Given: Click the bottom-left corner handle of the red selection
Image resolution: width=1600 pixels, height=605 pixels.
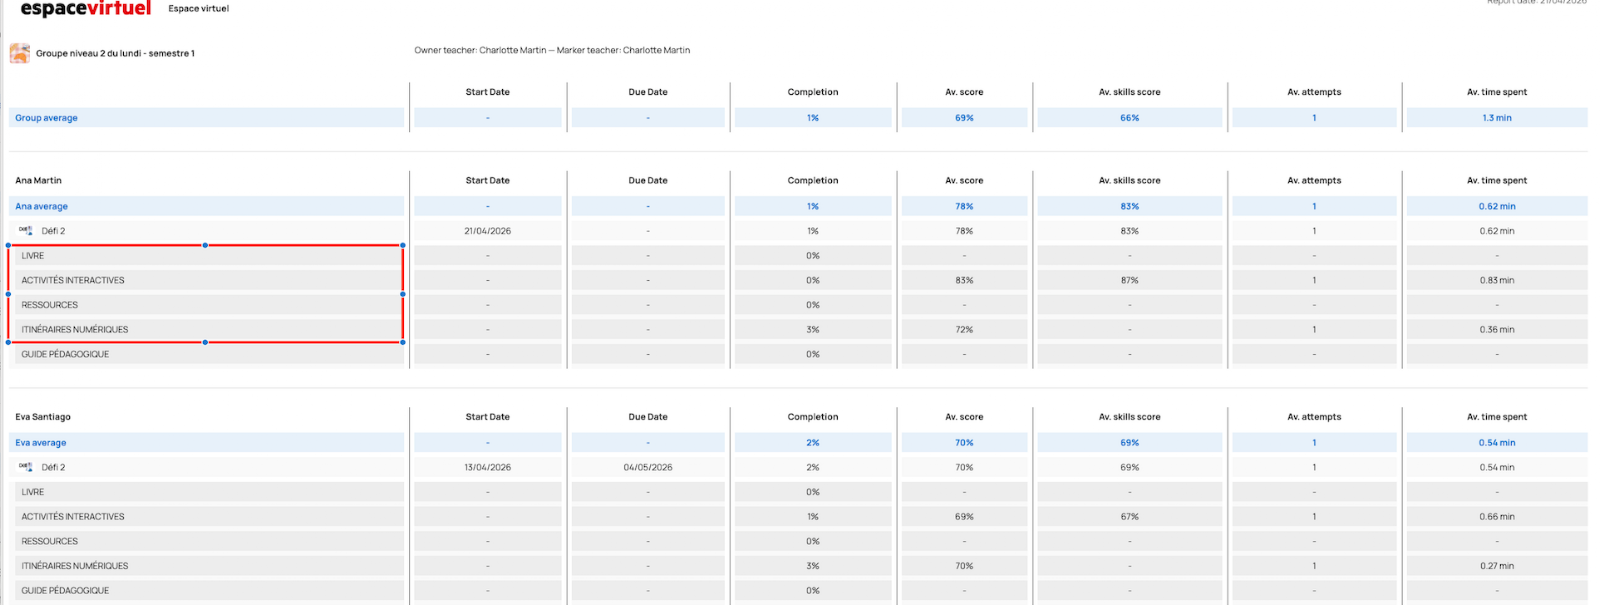Looking at the screenshot, I should (9, 342).
